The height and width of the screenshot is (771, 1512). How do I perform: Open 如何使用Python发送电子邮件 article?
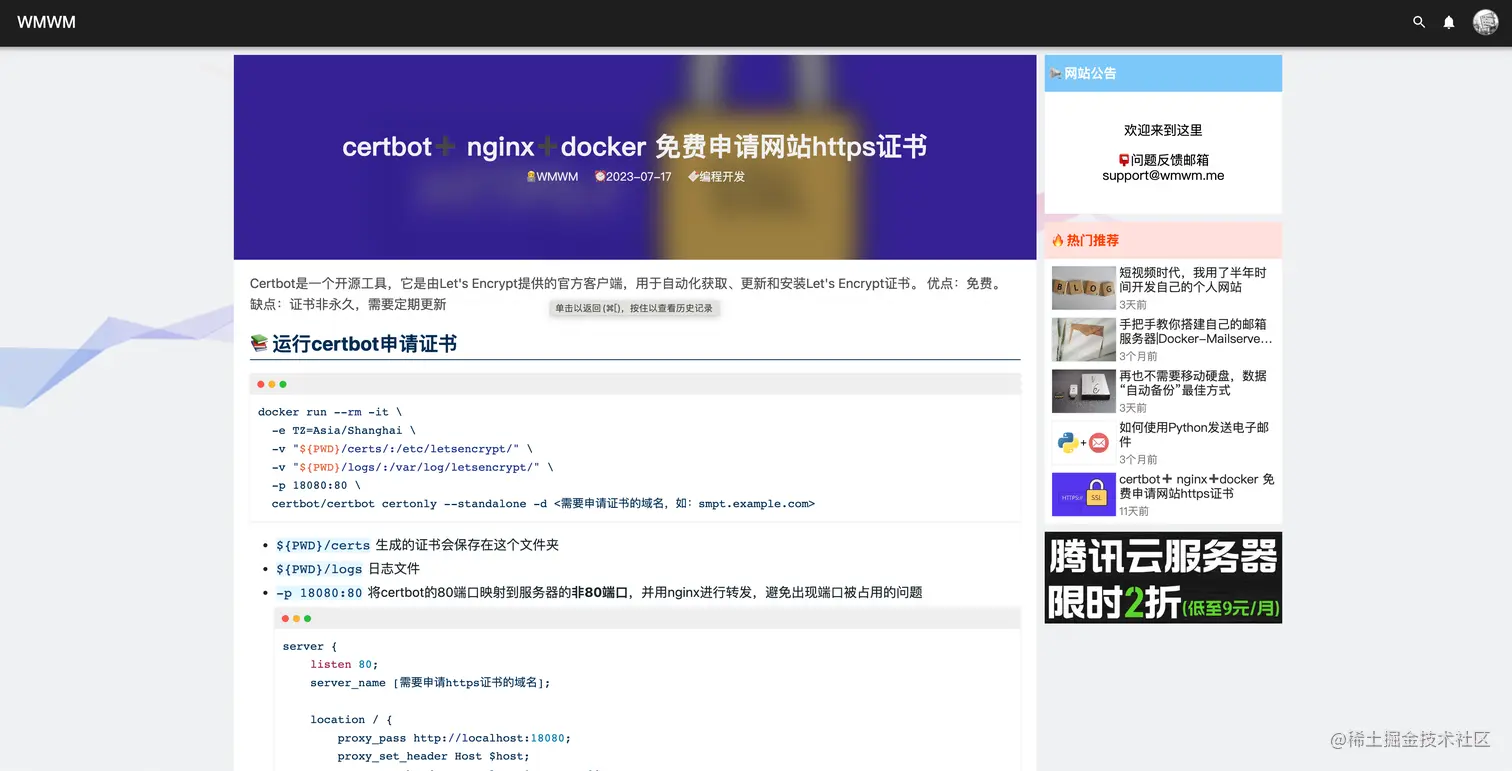point(1194,434)
